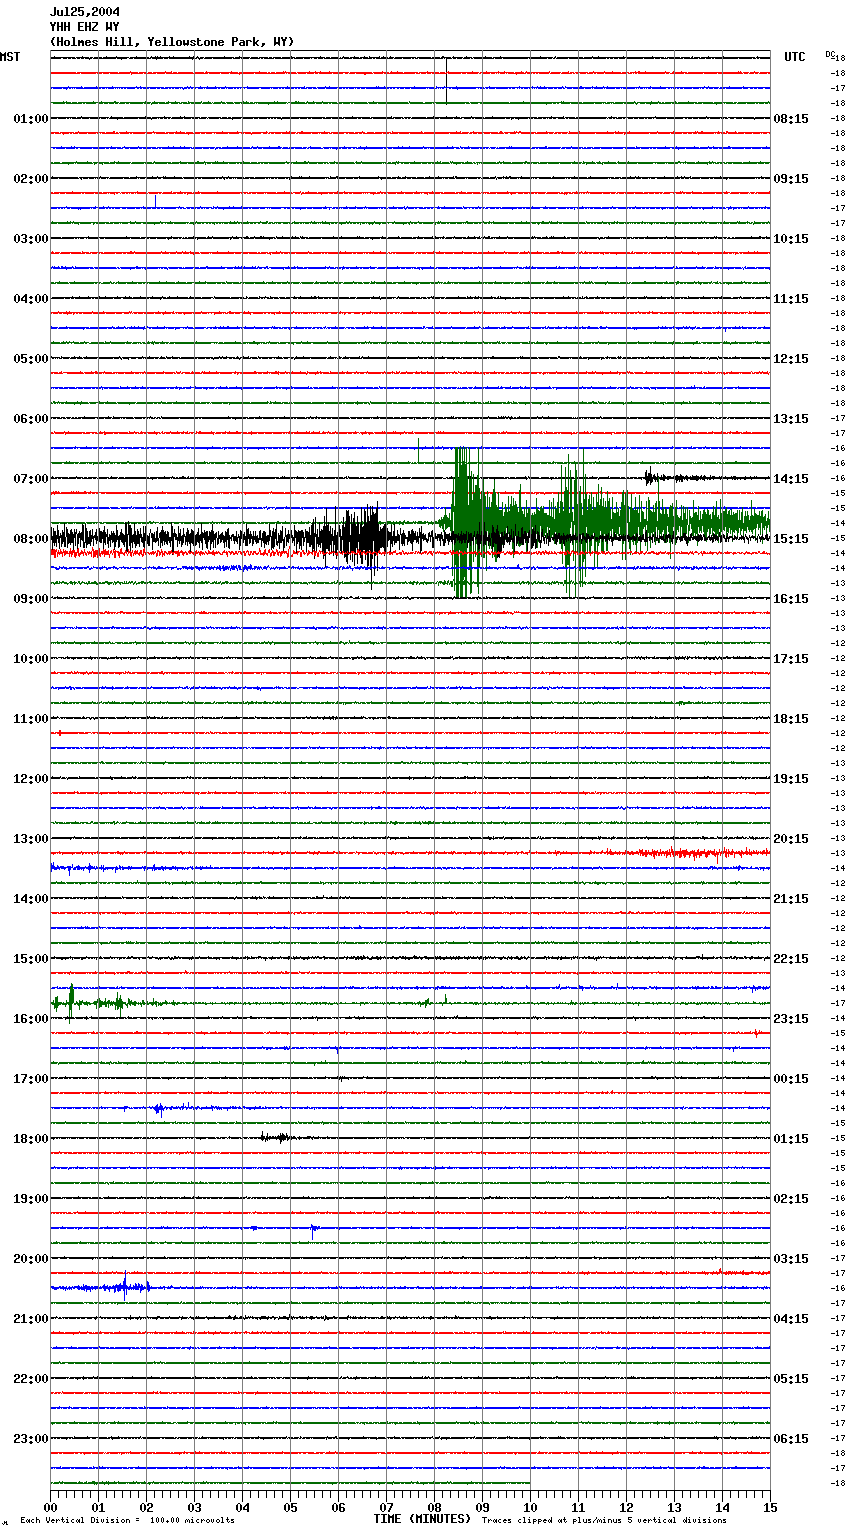This screenshot has width=850, height=1534.
Task: Select the 07:00 MST time label
Action: tap(31, 479)
